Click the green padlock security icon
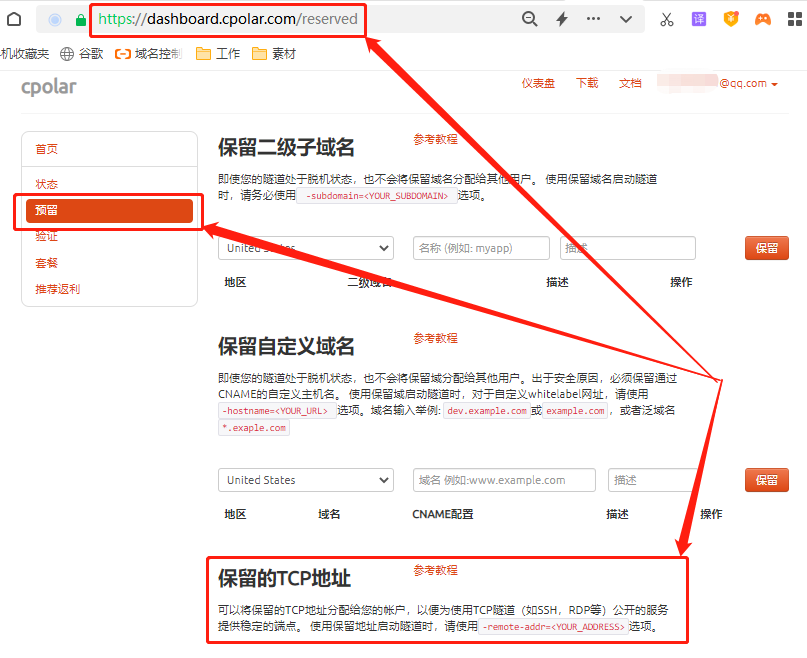Image resolution: width=807 pixels, height=658 pixels. click(81, 19)
